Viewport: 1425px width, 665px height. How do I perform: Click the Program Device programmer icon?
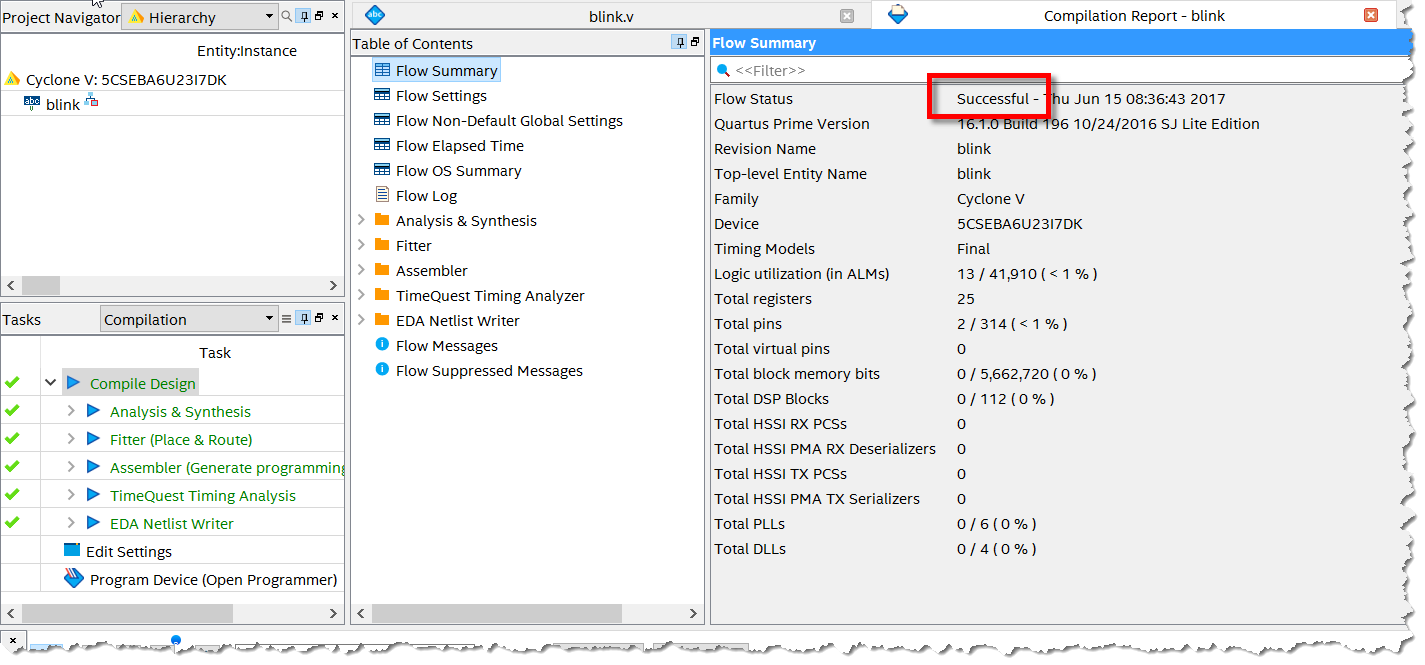click(73, 578)
